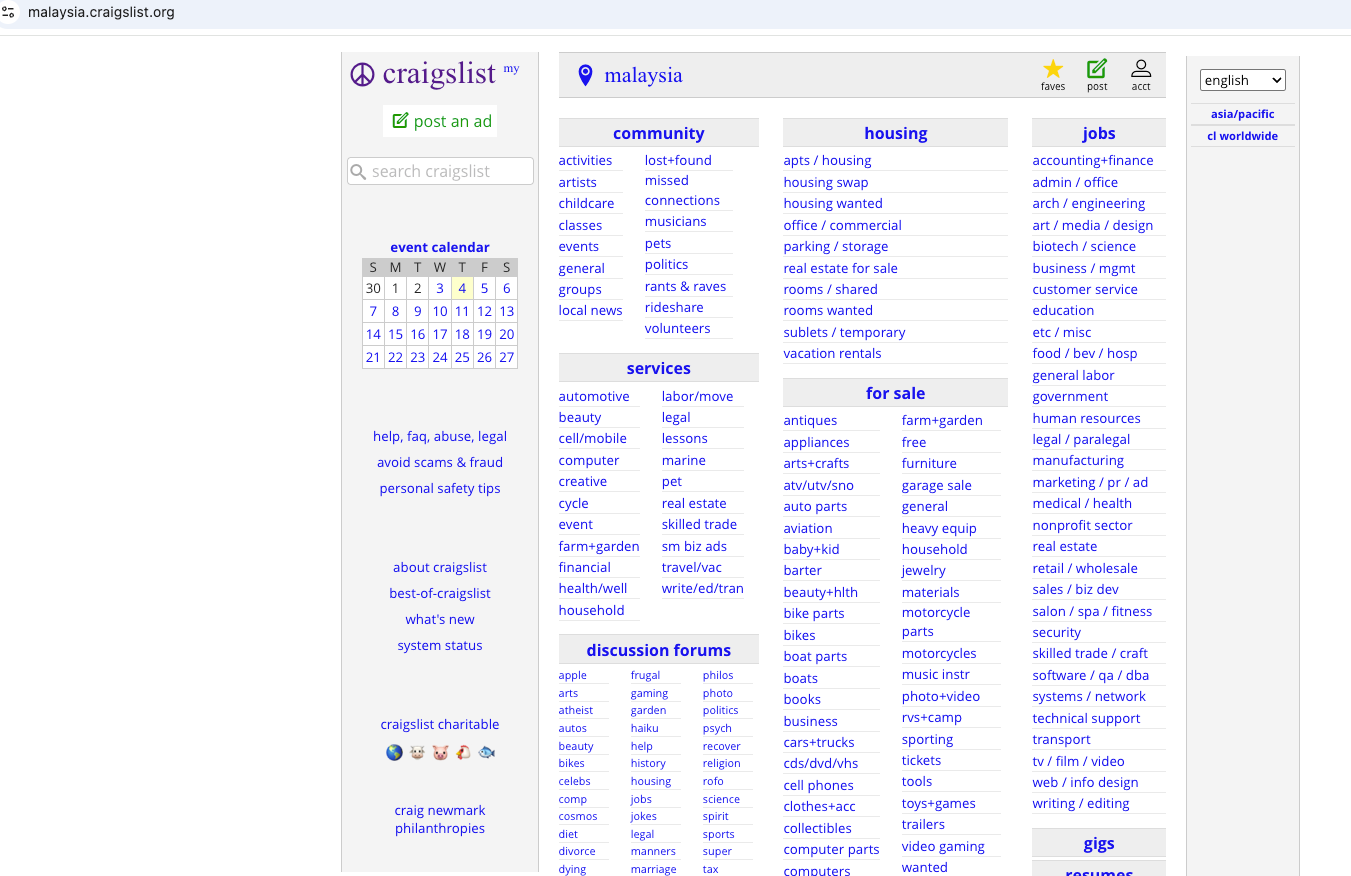Click the magnifier icon in search box

359,172
